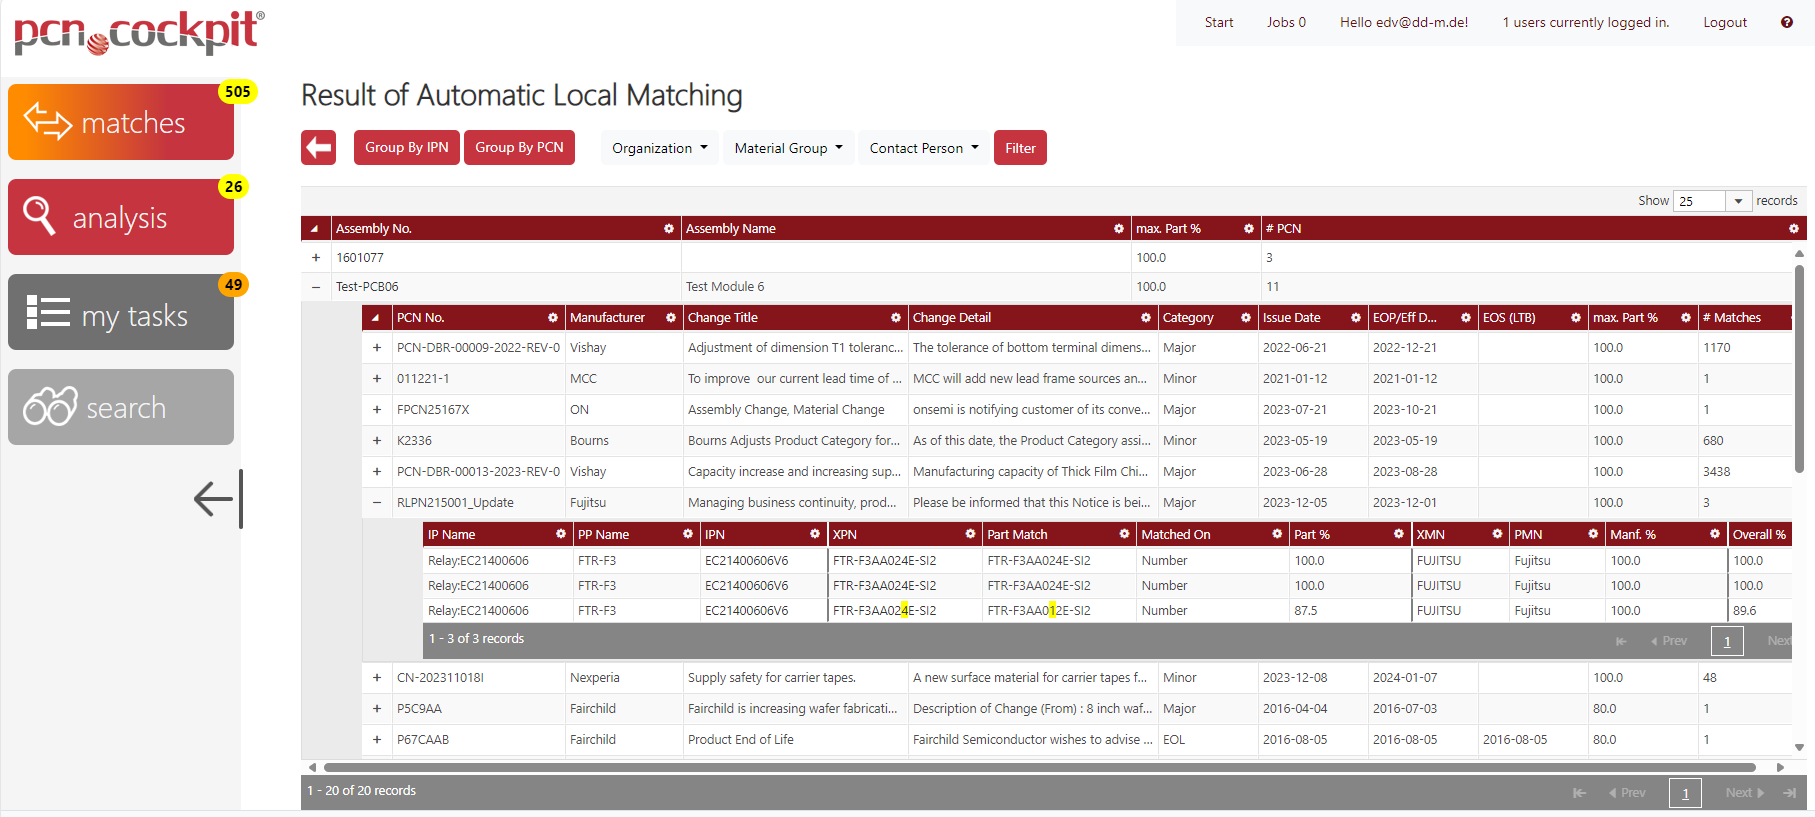Click the pcn cockpit logo
Image resolution: width=1815 pixels, height=817 pixels.
pos(140,32)
